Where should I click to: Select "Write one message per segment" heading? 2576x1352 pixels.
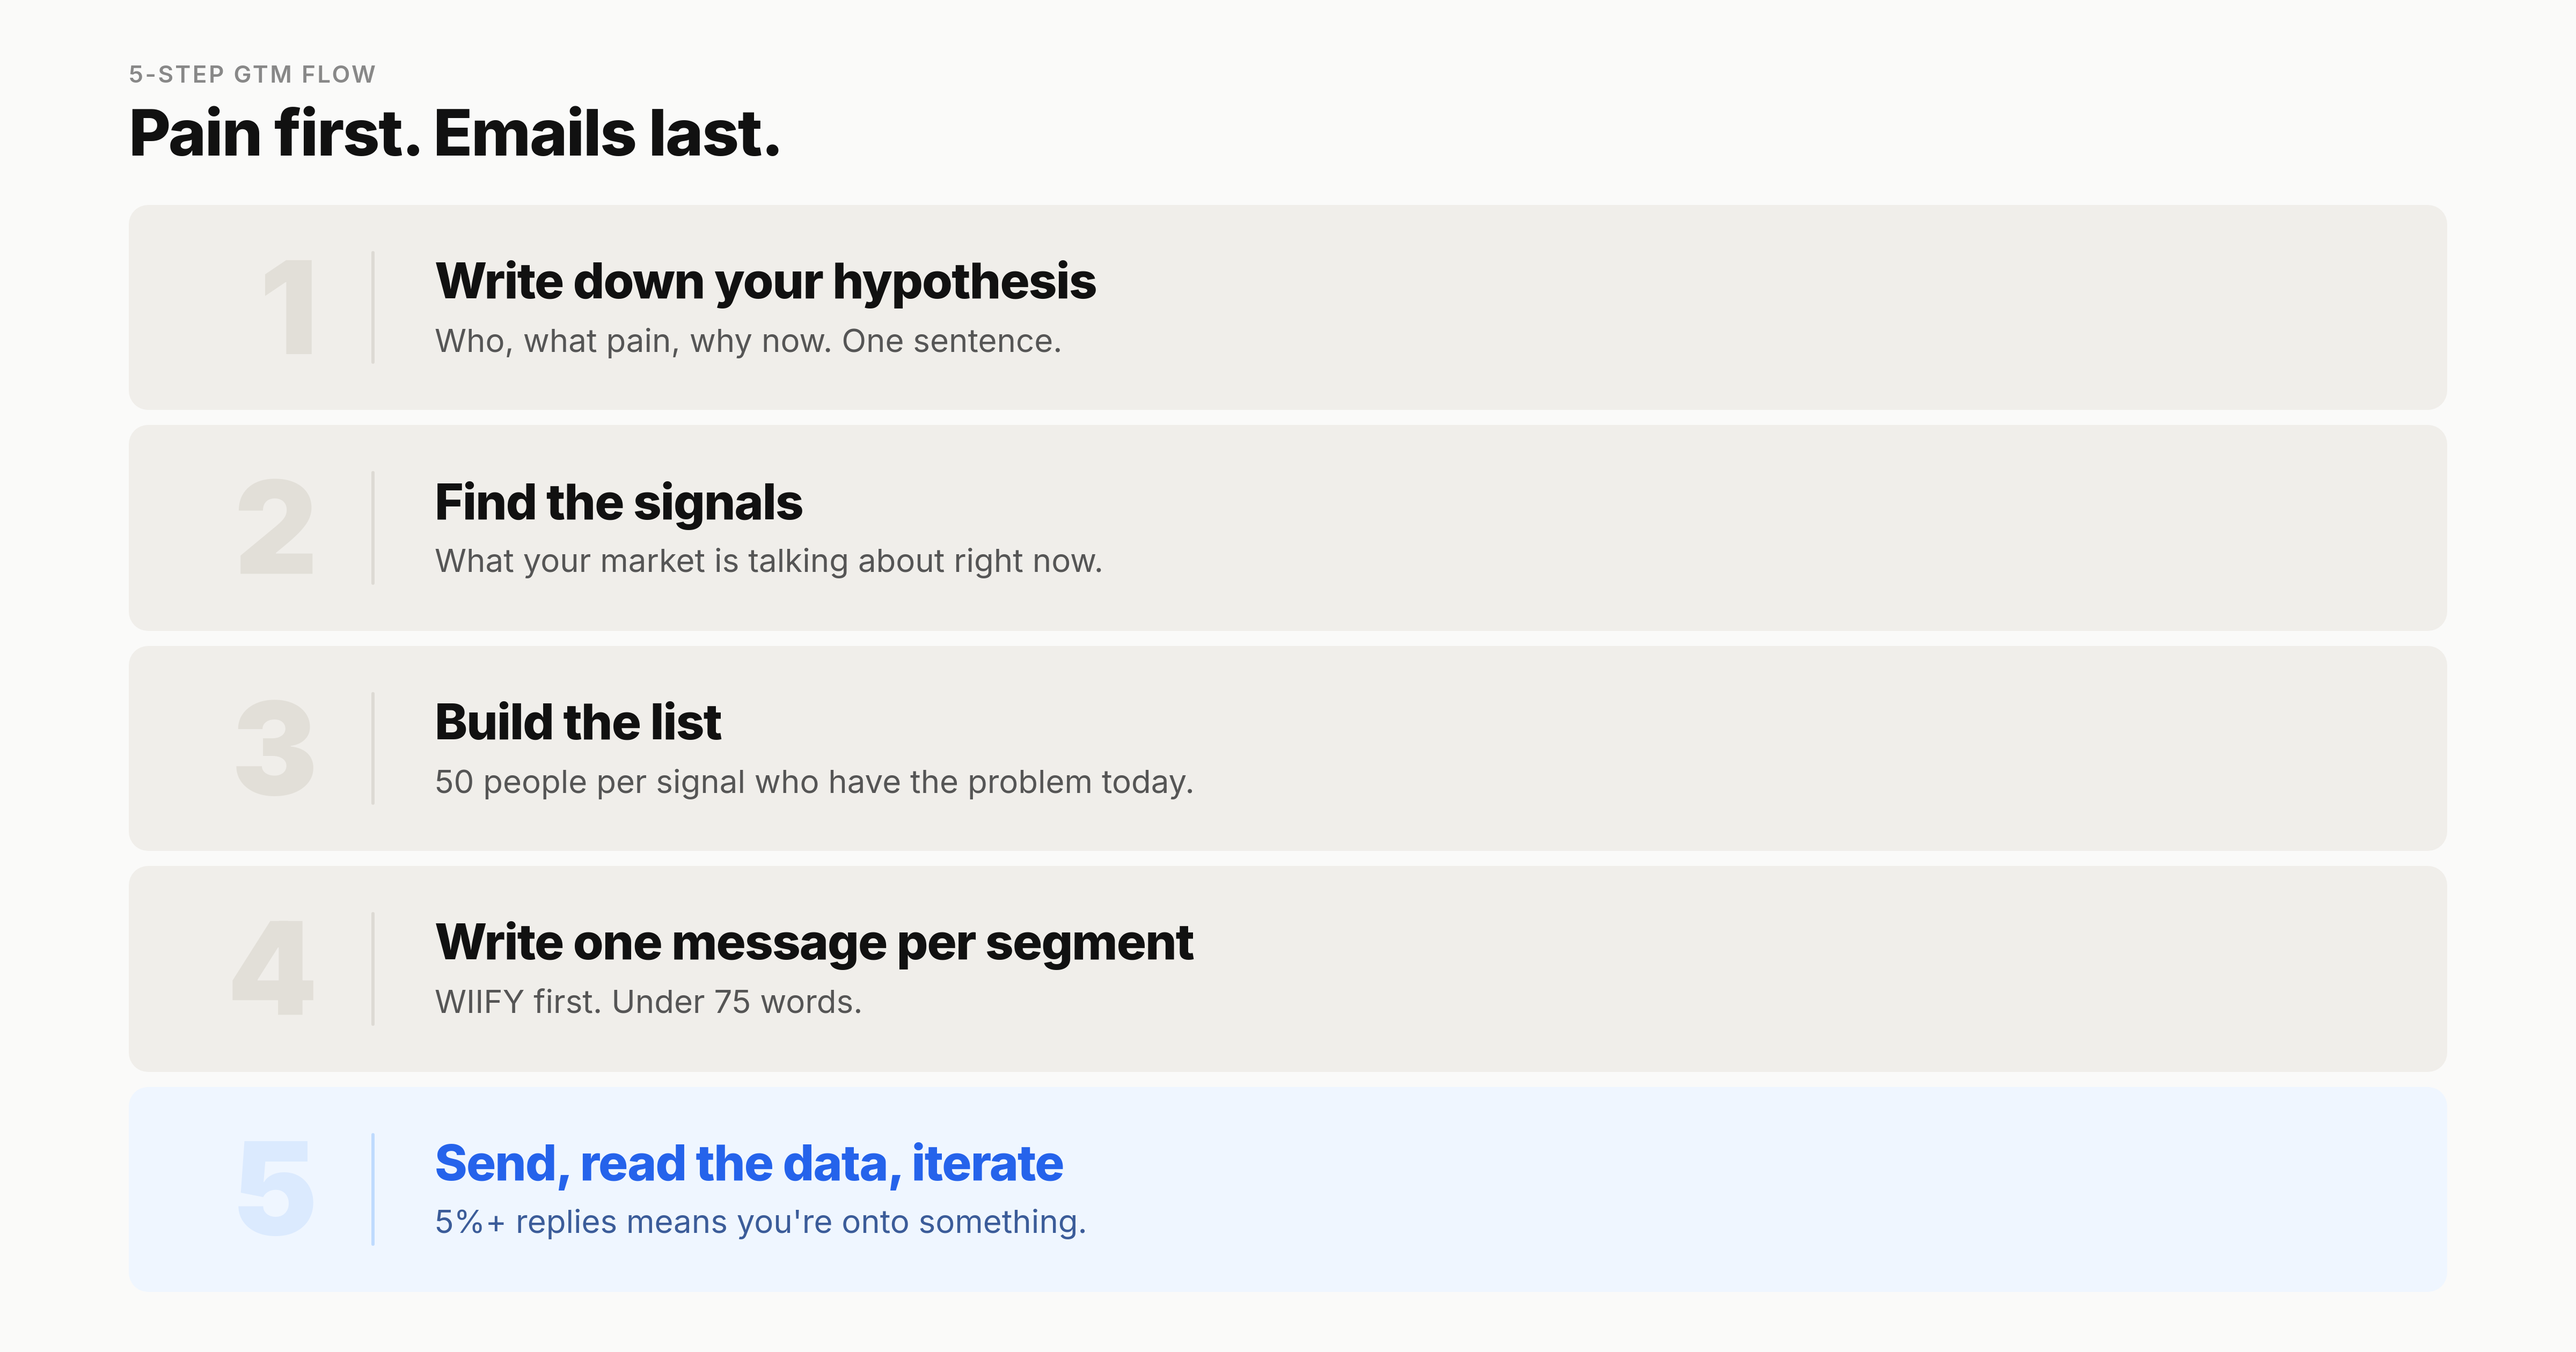coord(814,942)
